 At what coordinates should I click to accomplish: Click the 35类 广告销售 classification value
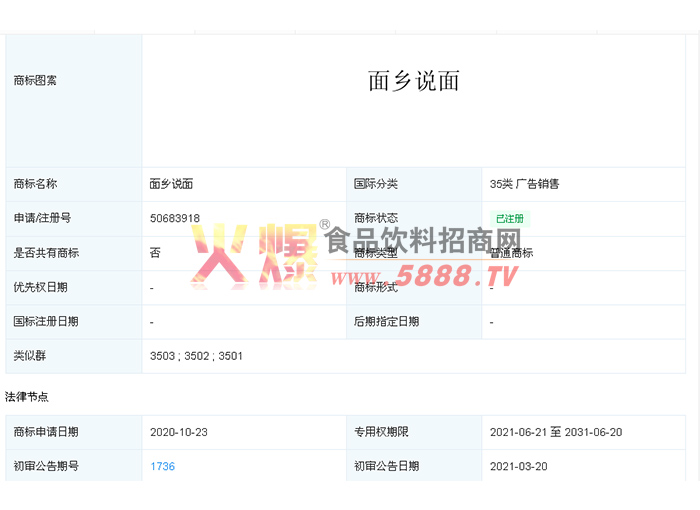click(524, 184)
